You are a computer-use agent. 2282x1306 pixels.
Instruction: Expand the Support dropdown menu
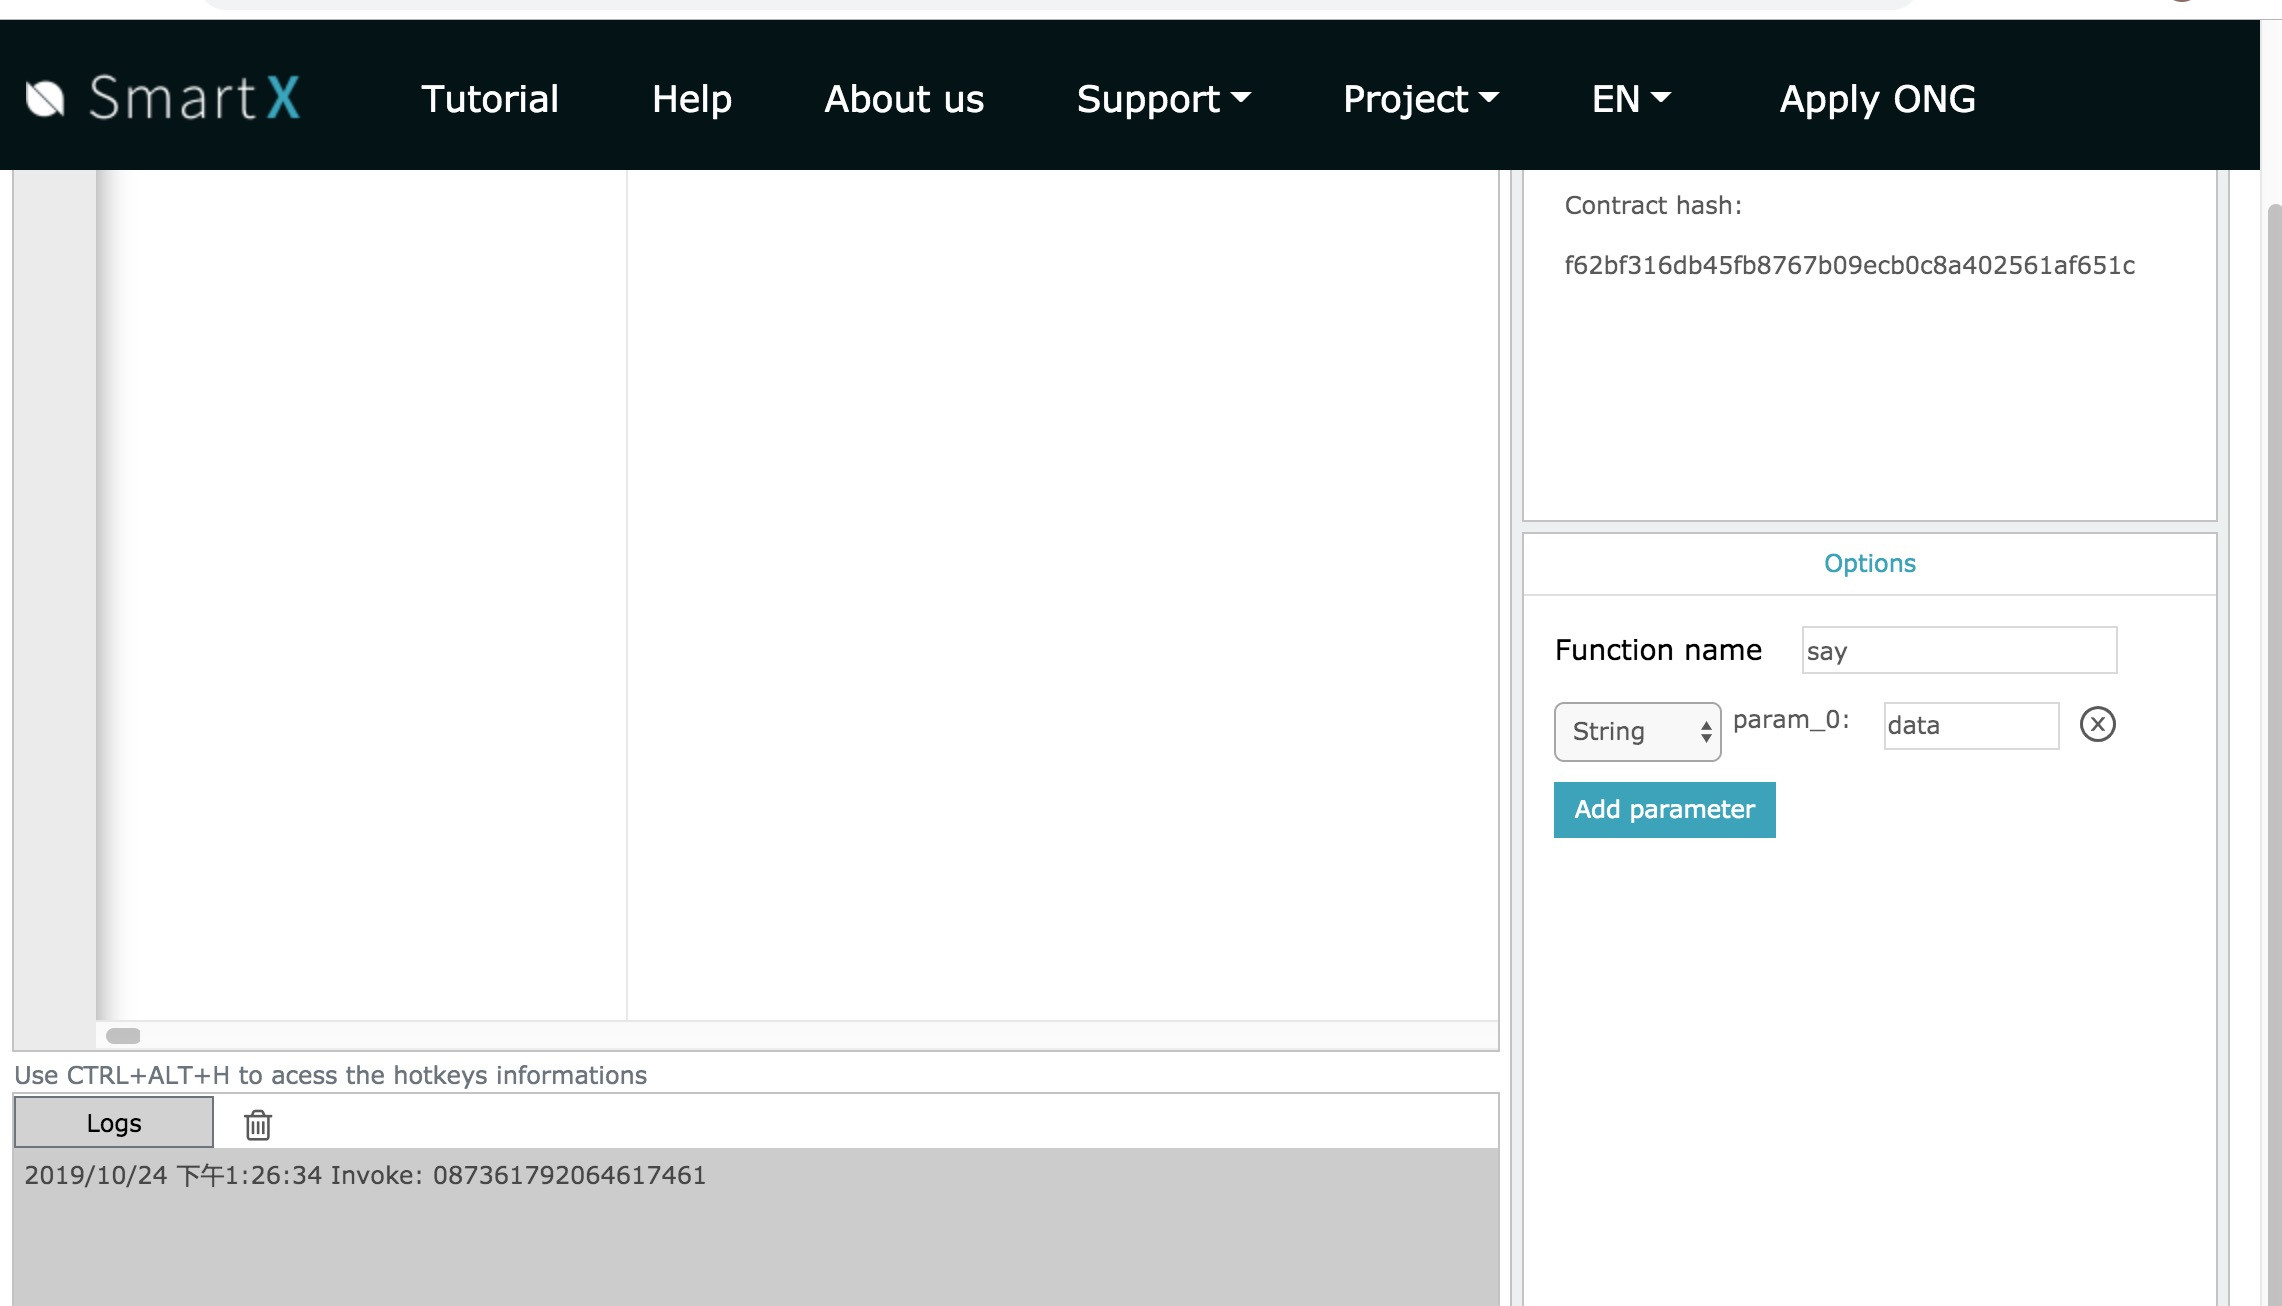tap(1163, 99)
